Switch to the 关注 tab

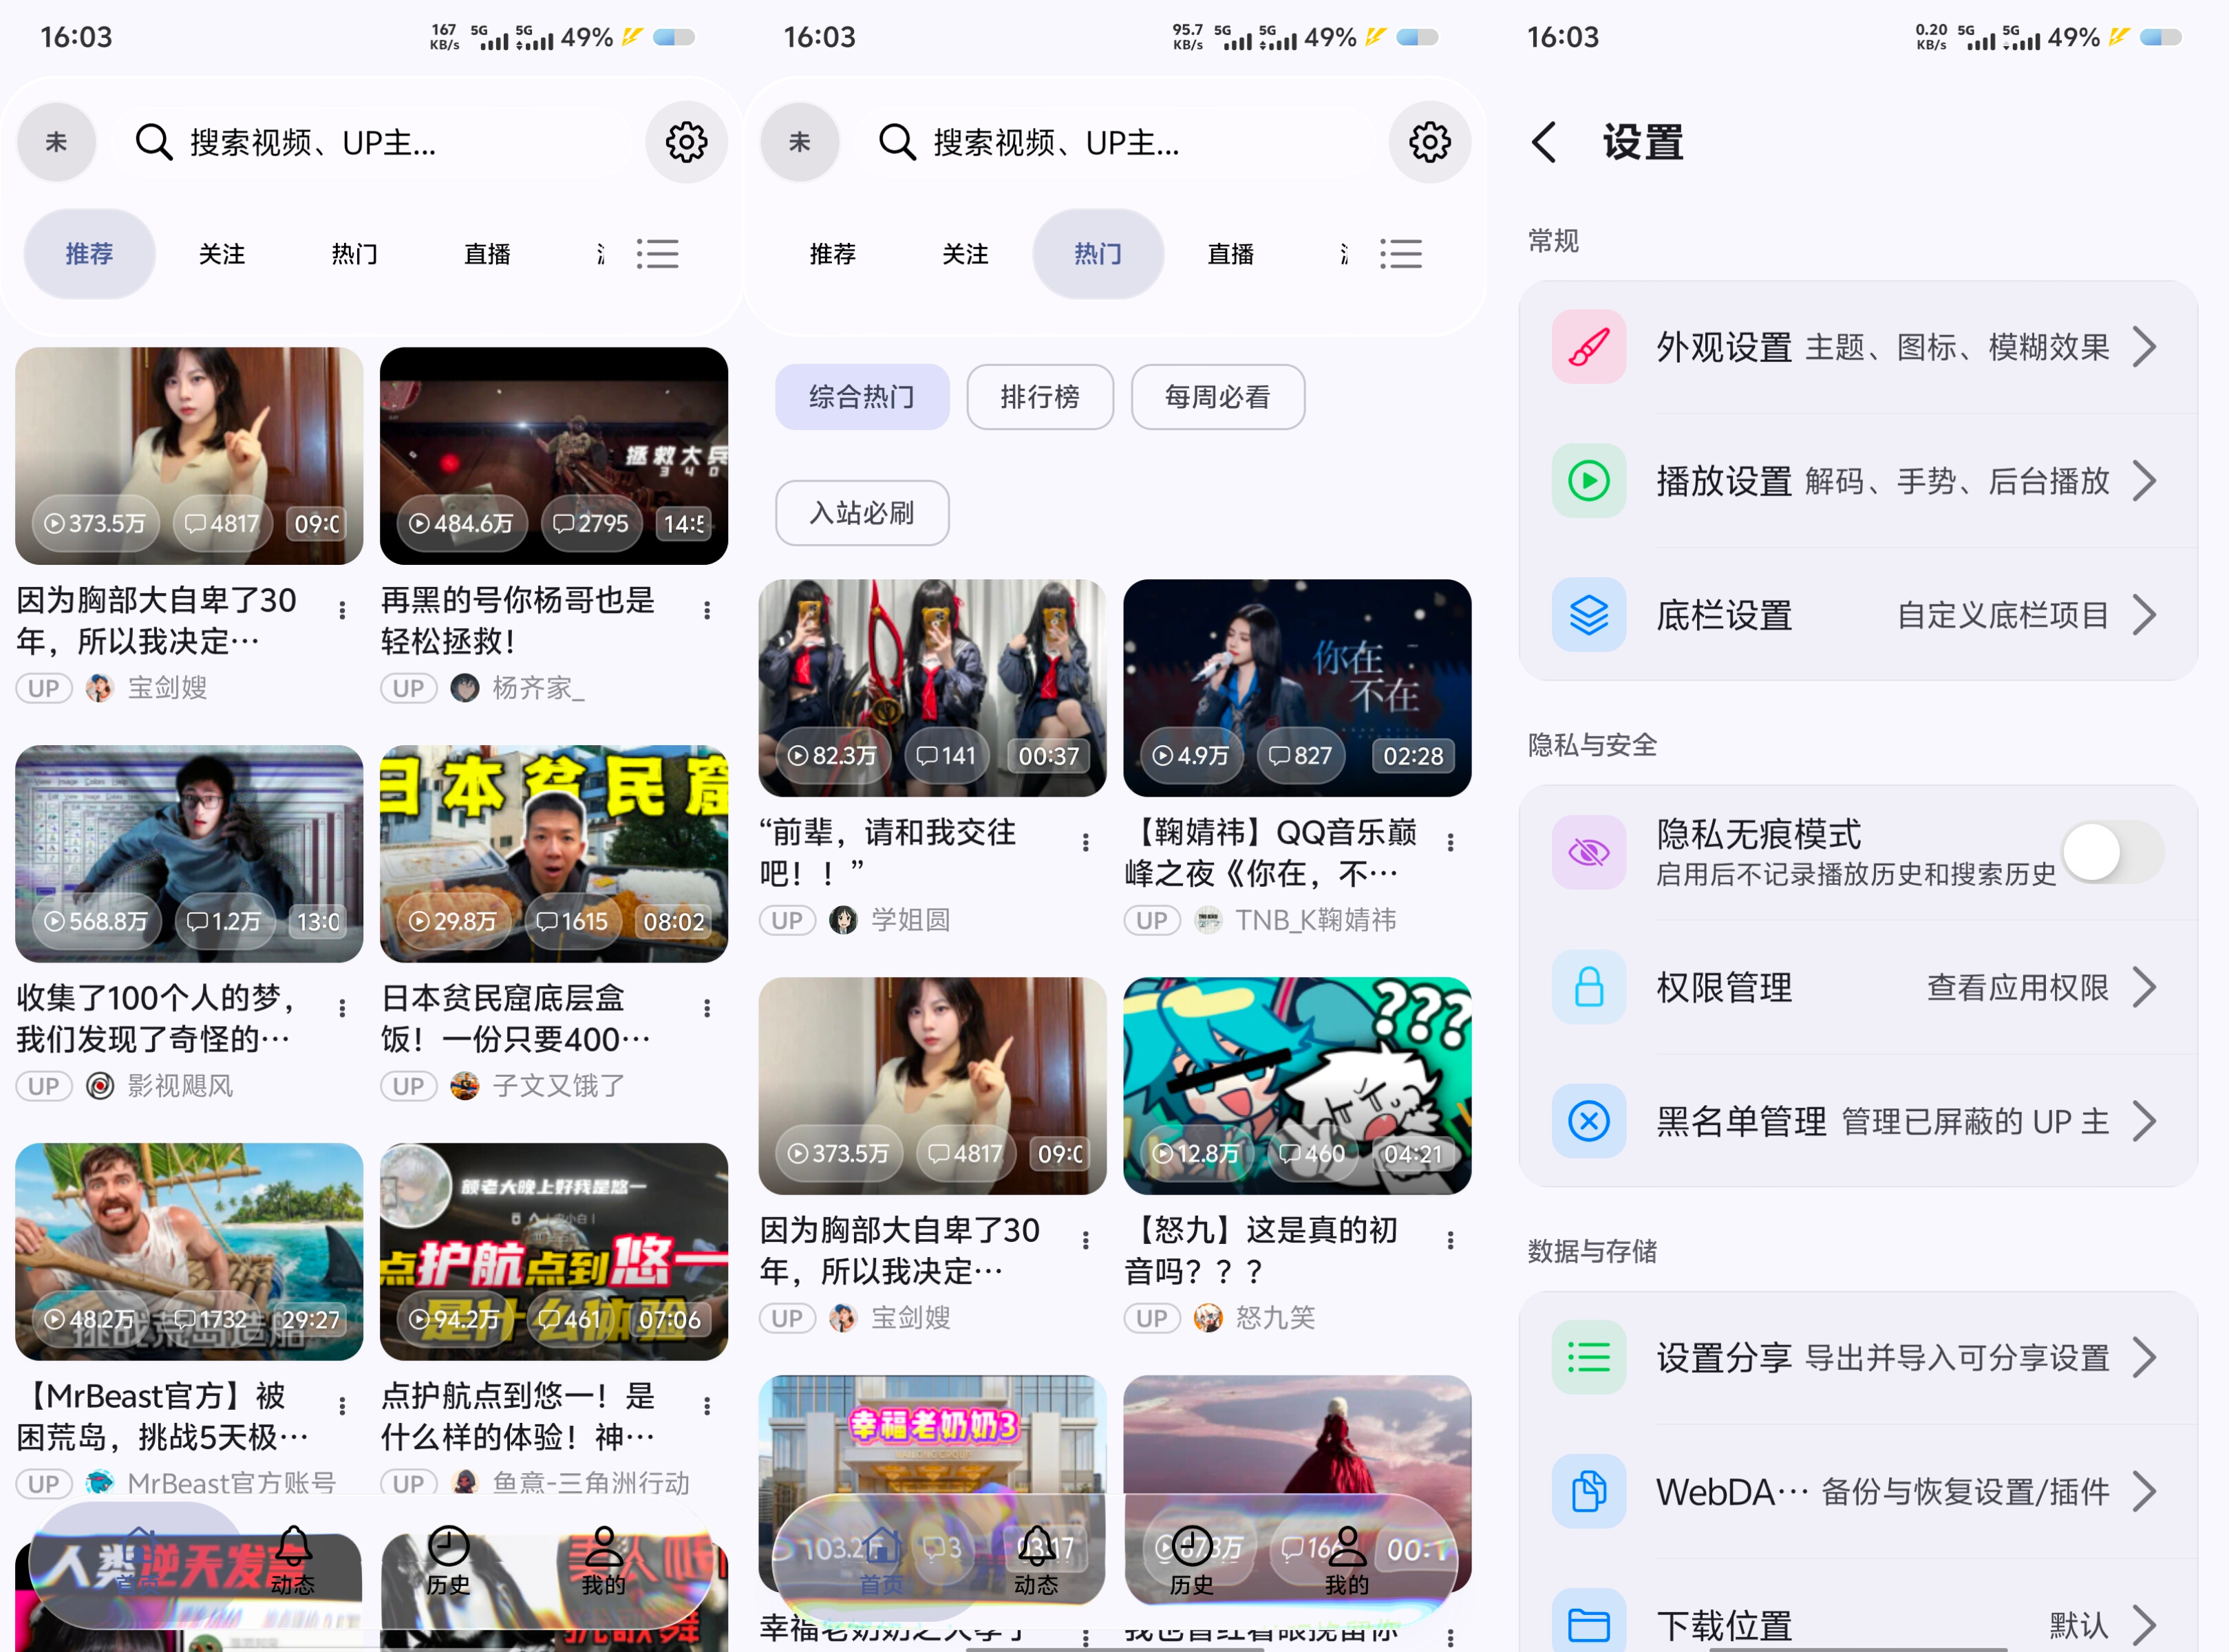pyautogui.click(x=222, y=254)
